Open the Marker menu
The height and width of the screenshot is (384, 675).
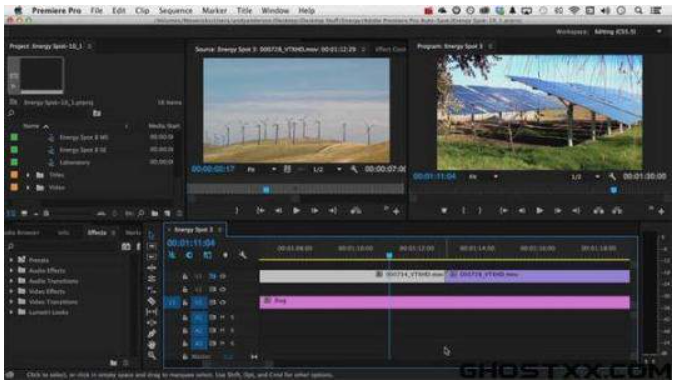pyautogui.click(x=214, y=10)
